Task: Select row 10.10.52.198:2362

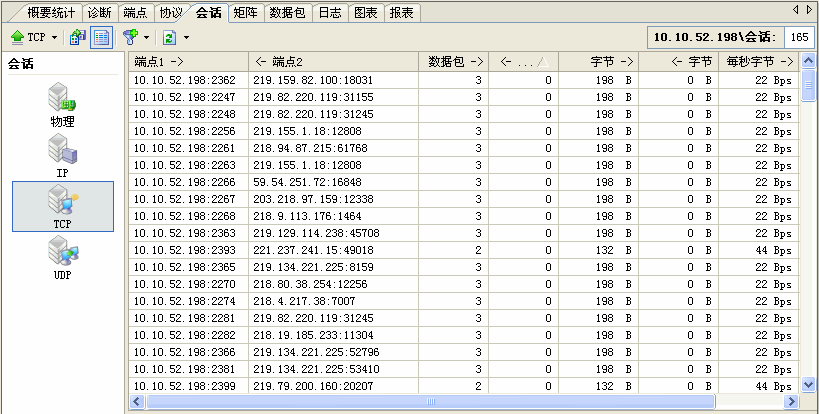Action: 464,80
